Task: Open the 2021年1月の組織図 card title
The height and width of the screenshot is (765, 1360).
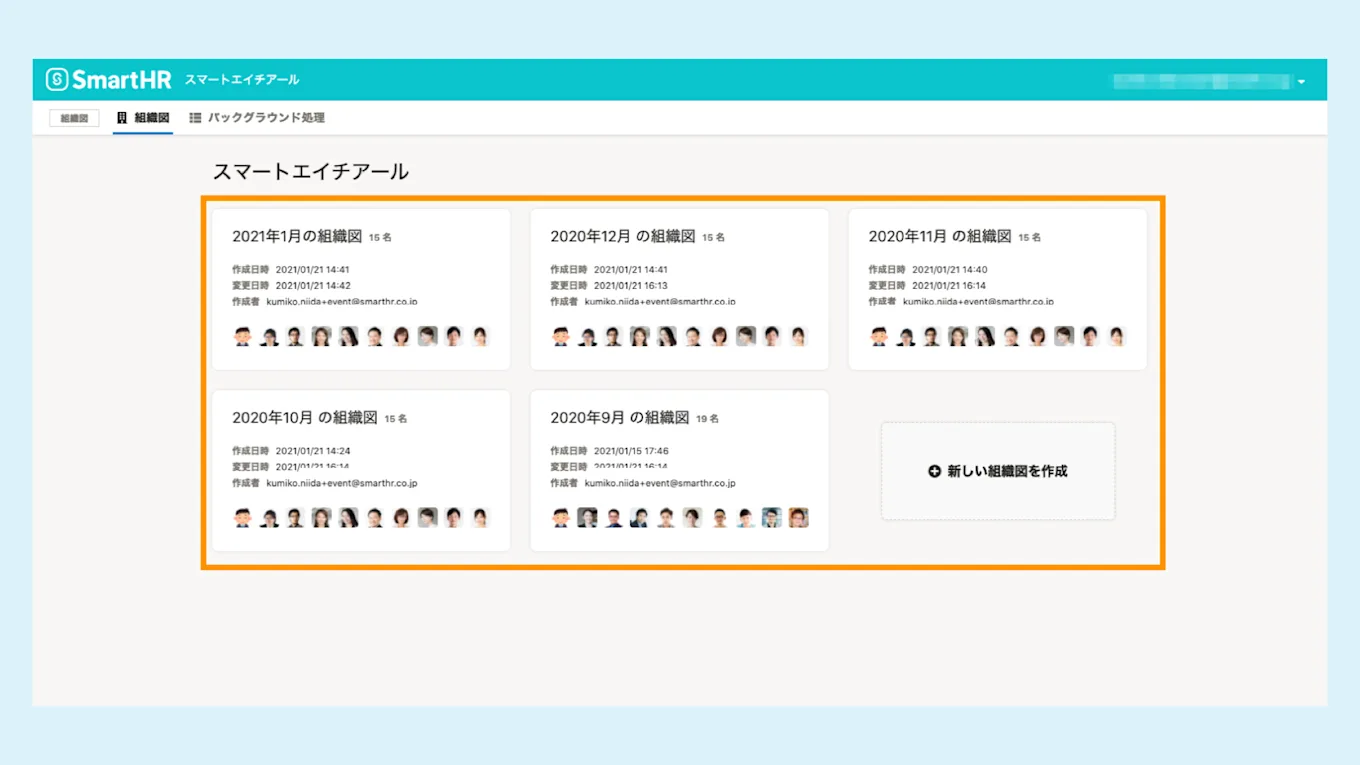Action: pyautogui.click(x=297, y=237)
